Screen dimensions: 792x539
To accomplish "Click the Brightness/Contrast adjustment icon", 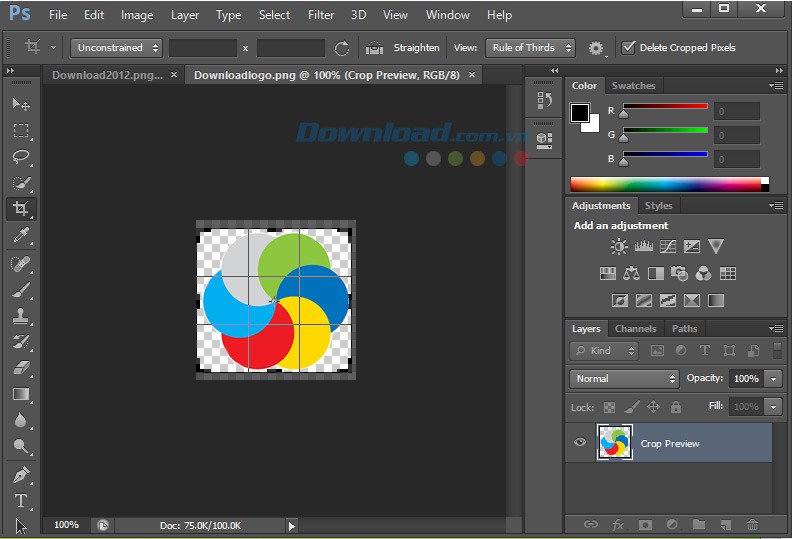I will (620, 246).
